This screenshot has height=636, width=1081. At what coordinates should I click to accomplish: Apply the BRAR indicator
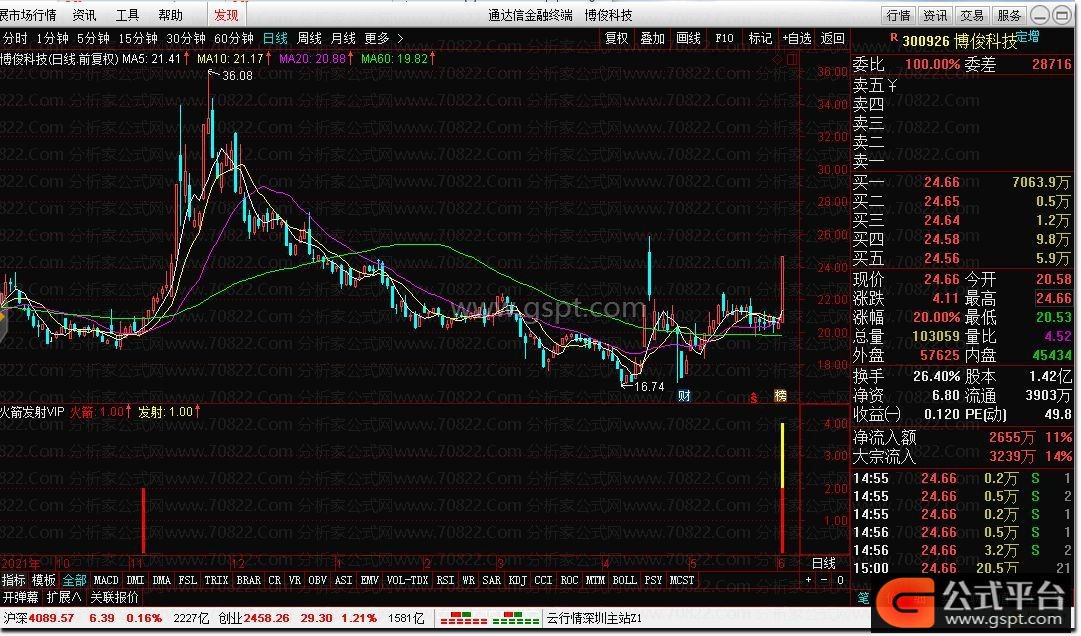pos(248,580)
